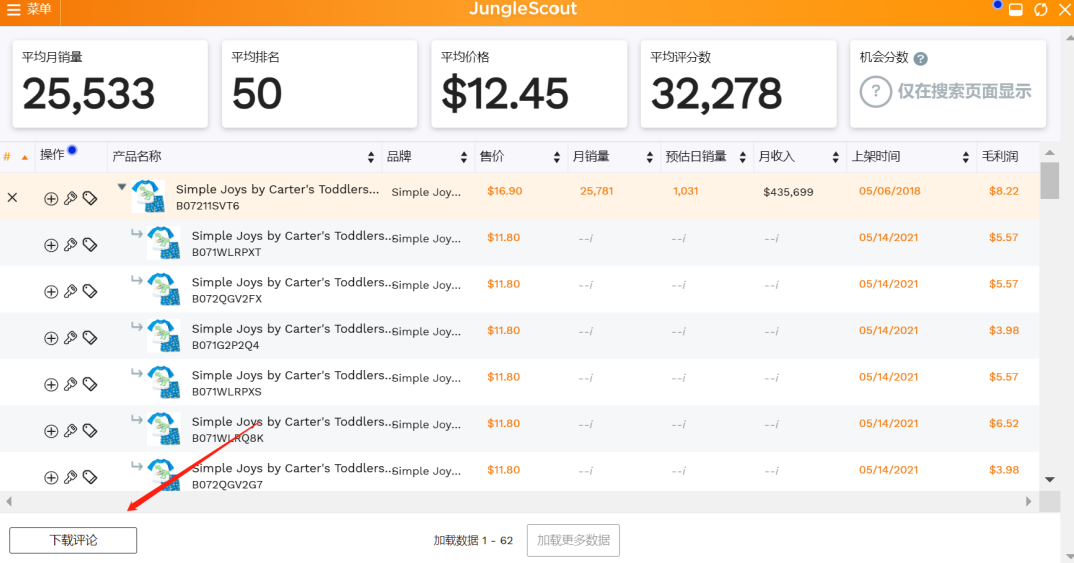1074x563 pixels.
Task: Click the tag icon for B071WLRPXS
Action: (x=90, y=385)
